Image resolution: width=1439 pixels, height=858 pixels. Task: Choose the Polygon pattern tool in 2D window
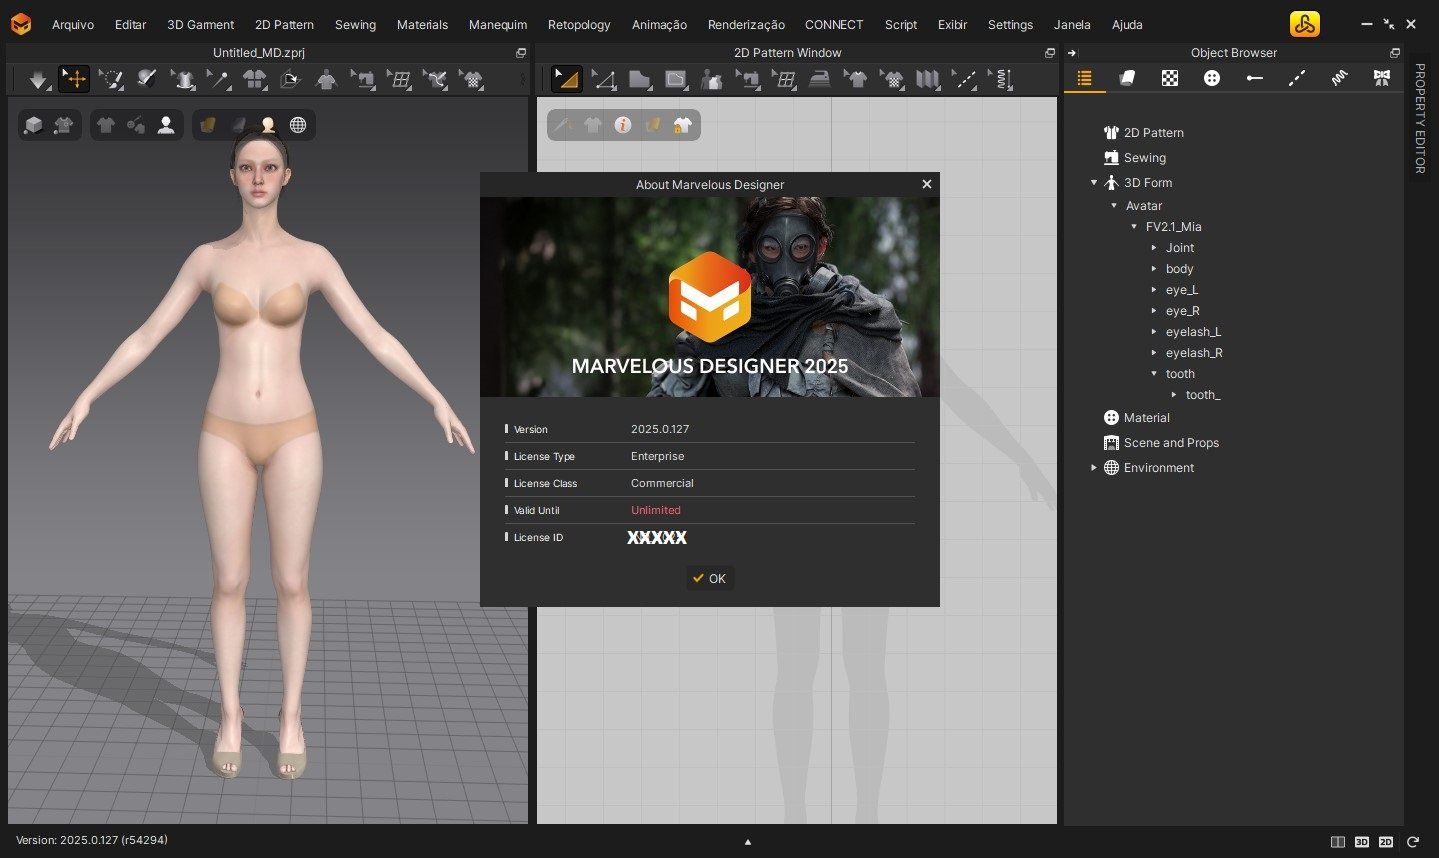(640, 79)
